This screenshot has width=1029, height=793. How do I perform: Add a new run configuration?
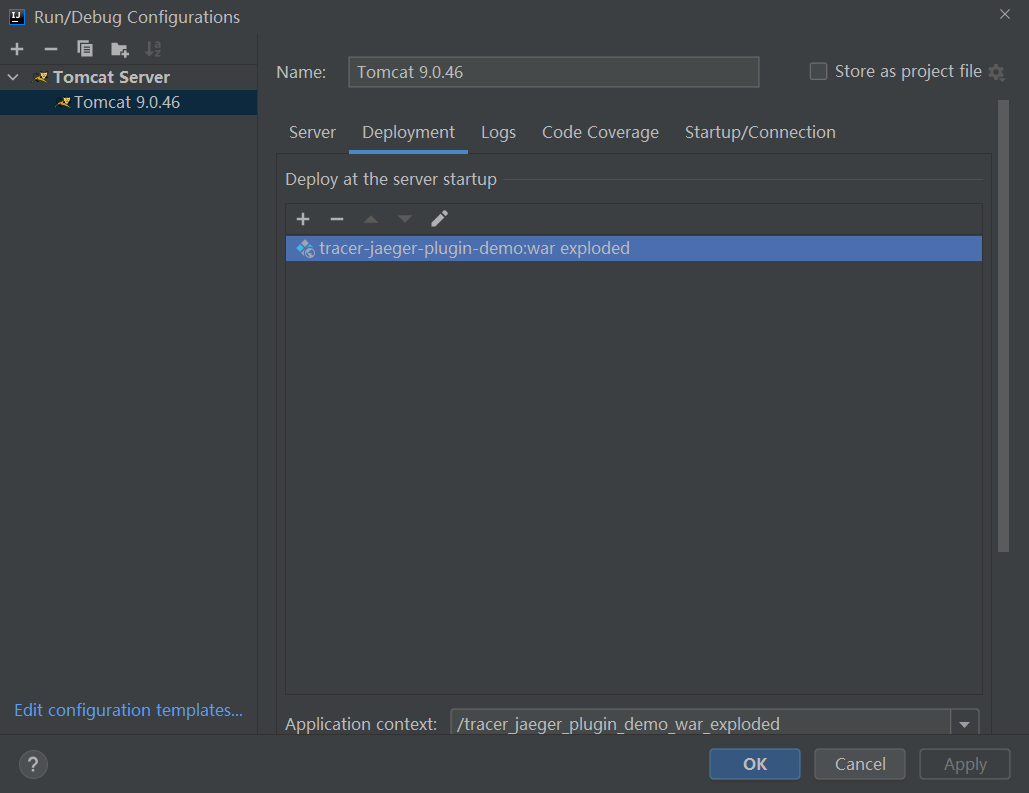[x=17, y=49]
